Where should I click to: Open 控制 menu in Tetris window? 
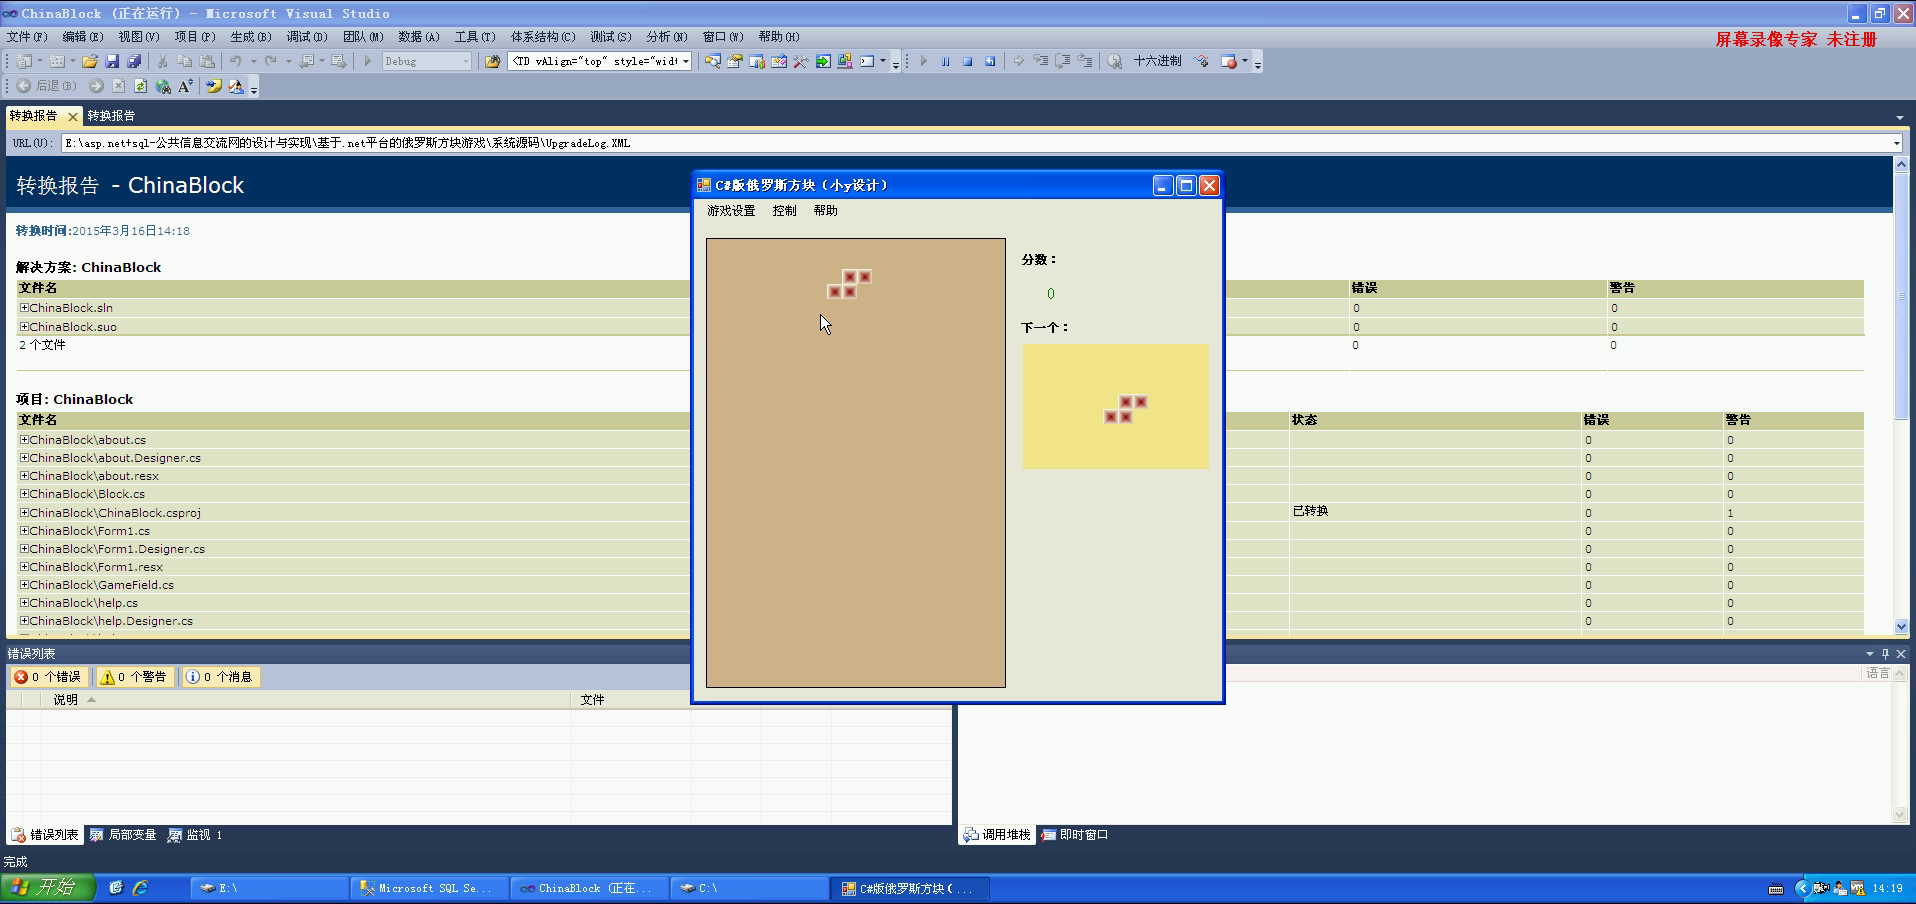[x=785, y=211]
